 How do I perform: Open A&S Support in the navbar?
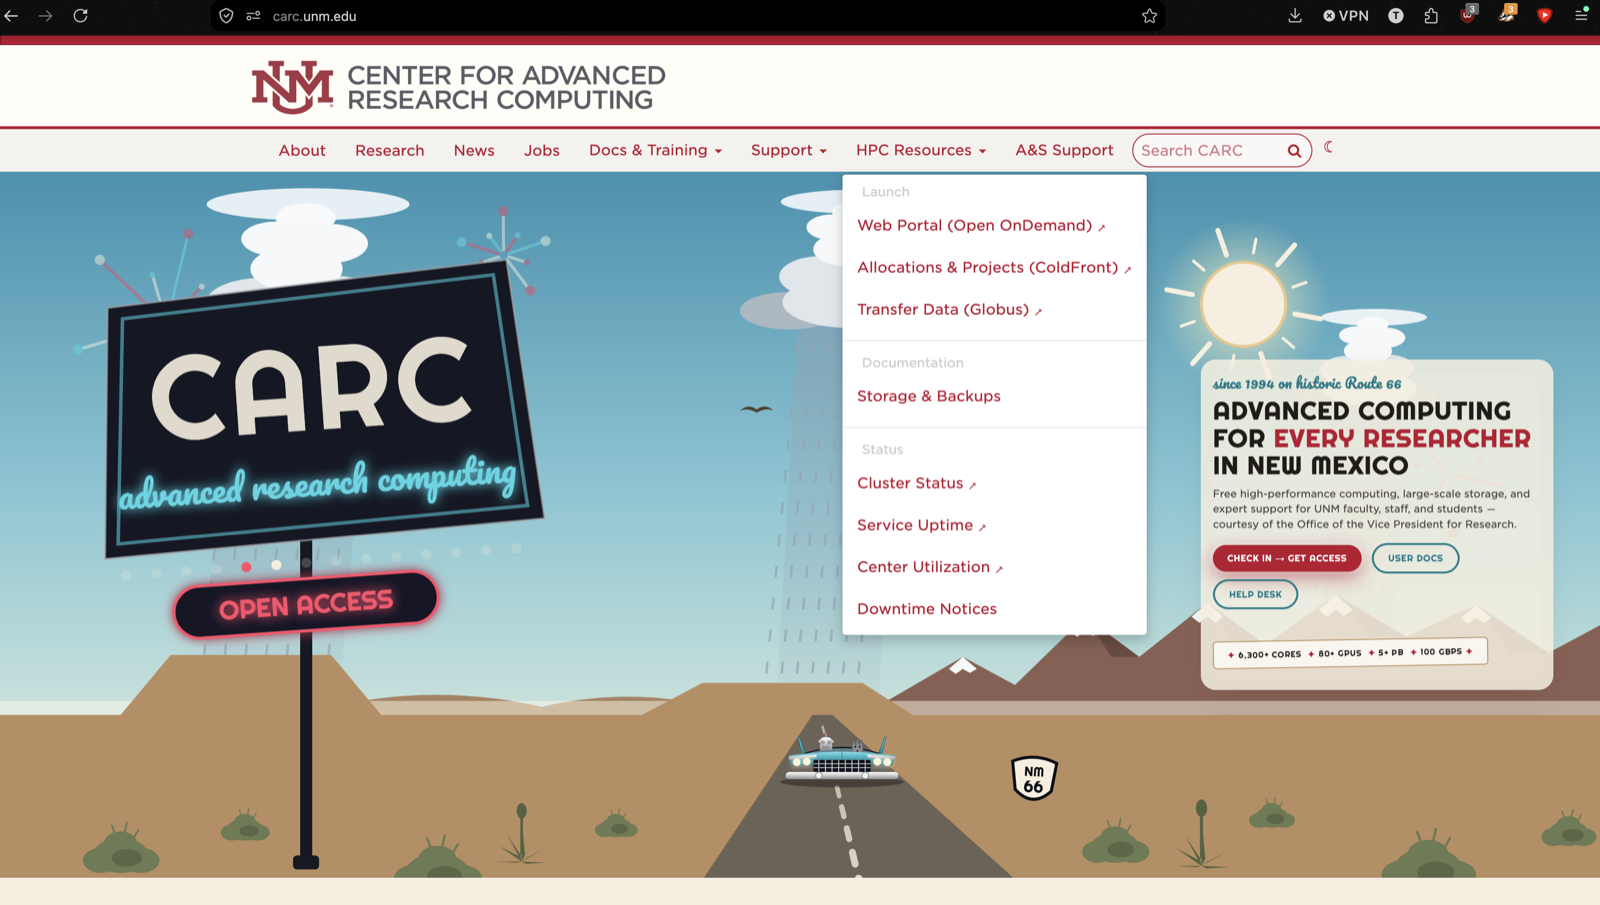(1064, 150)
